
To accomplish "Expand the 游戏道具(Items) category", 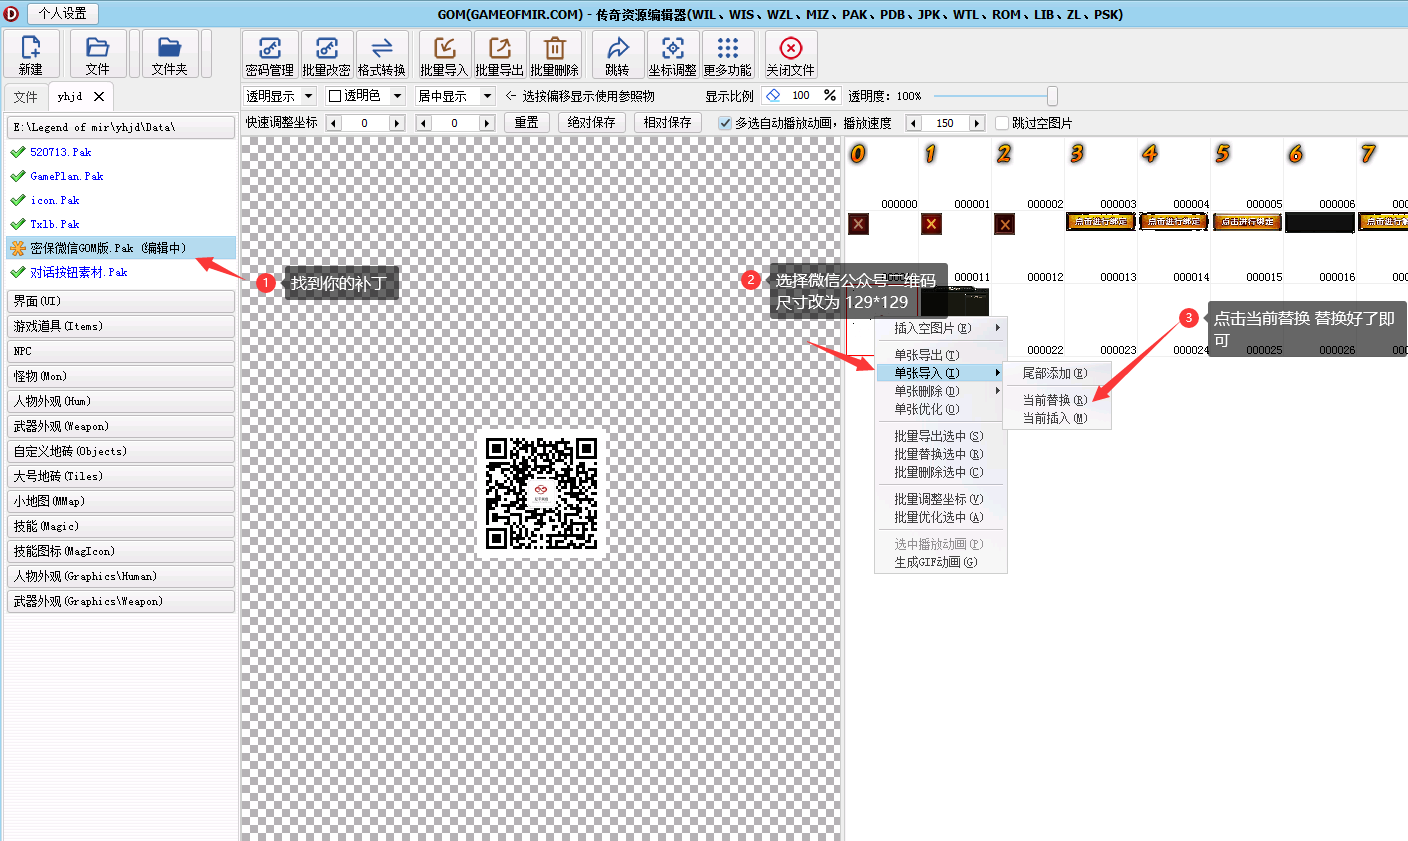I will click(x=121, y=326).
